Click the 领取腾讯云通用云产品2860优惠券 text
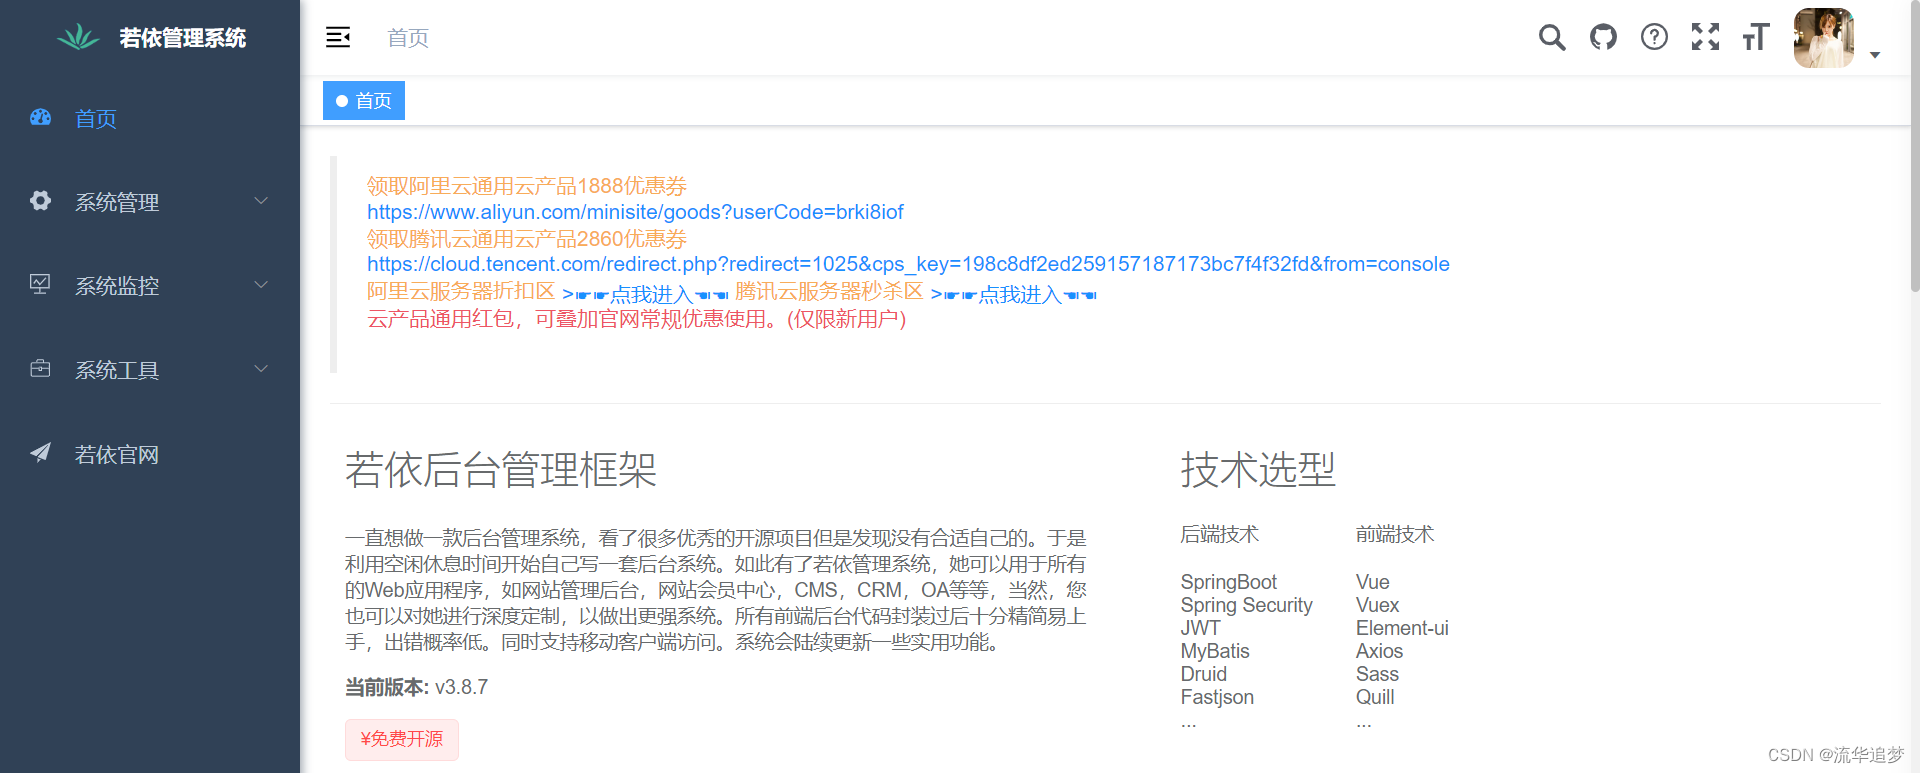 pyautogui.click(x=527, y=239)
